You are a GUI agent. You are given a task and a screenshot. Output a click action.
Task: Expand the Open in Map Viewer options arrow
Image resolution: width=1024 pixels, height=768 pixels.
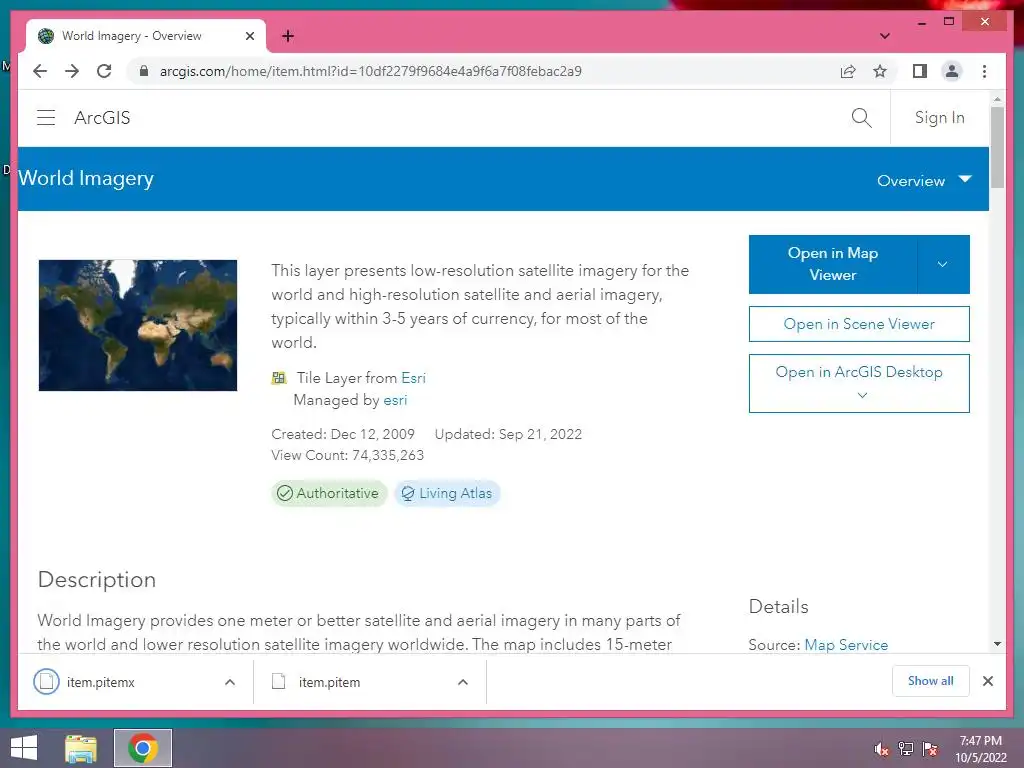click(943, 264)
